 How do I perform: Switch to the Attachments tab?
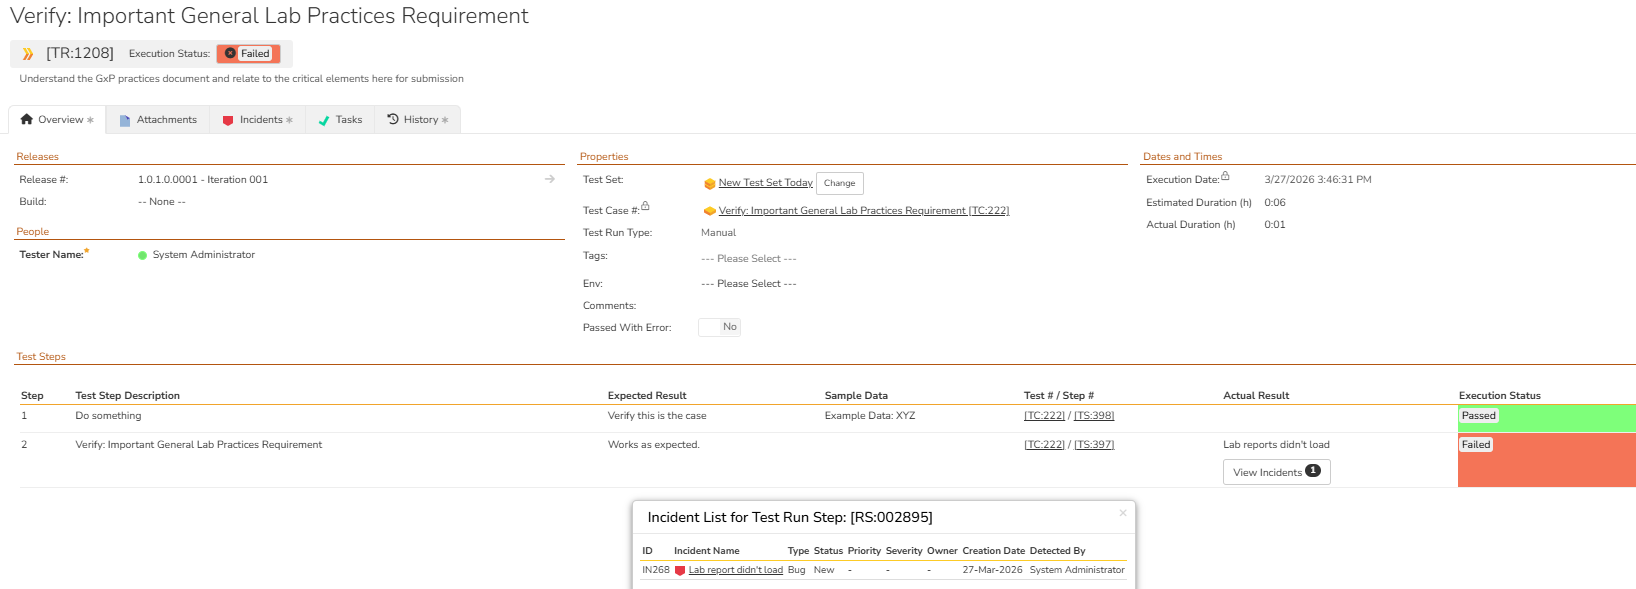pyautogui.click(x=158, y=120)
